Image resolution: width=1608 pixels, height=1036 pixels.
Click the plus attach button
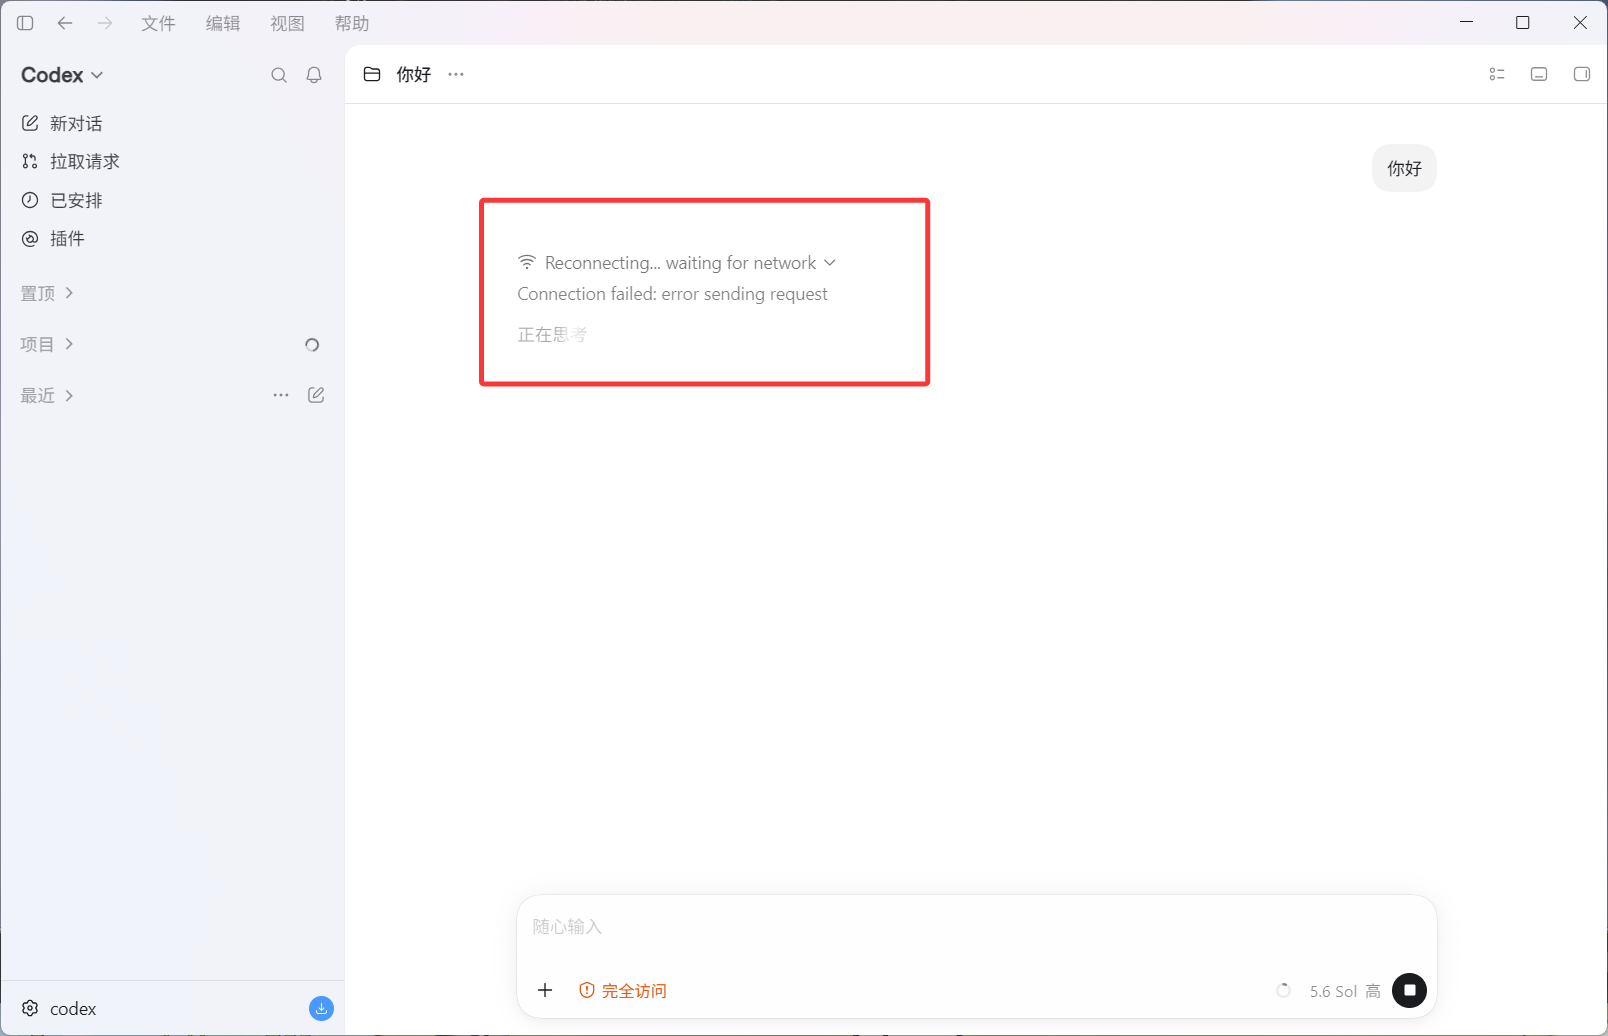click(545, 990)
